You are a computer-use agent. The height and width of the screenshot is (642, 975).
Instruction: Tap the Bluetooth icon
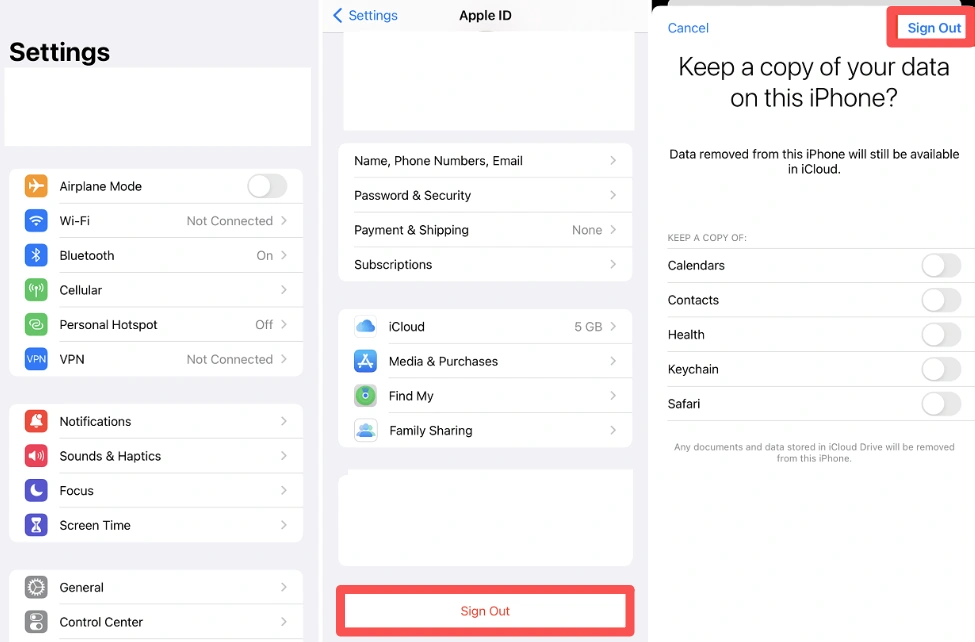point(36,255)
